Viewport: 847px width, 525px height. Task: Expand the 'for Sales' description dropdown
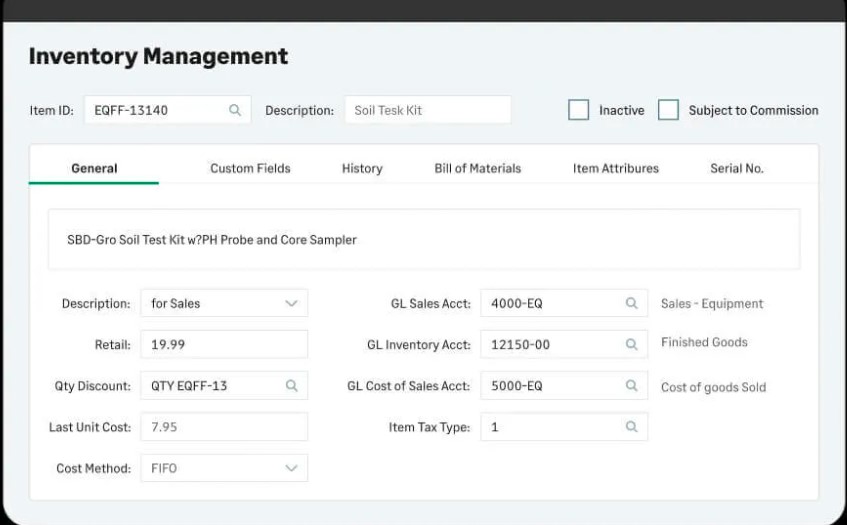pyautogui.click(x=224, y=303)
